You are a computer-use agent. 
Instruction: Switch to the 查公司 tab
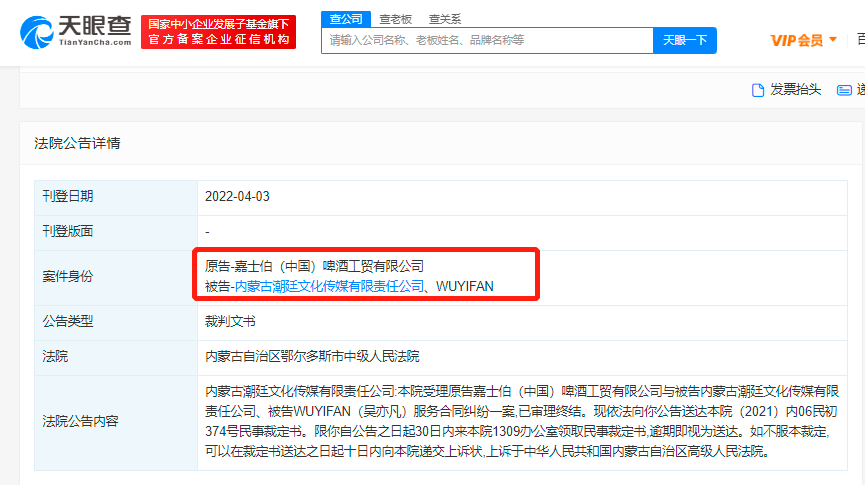point(346,19)
